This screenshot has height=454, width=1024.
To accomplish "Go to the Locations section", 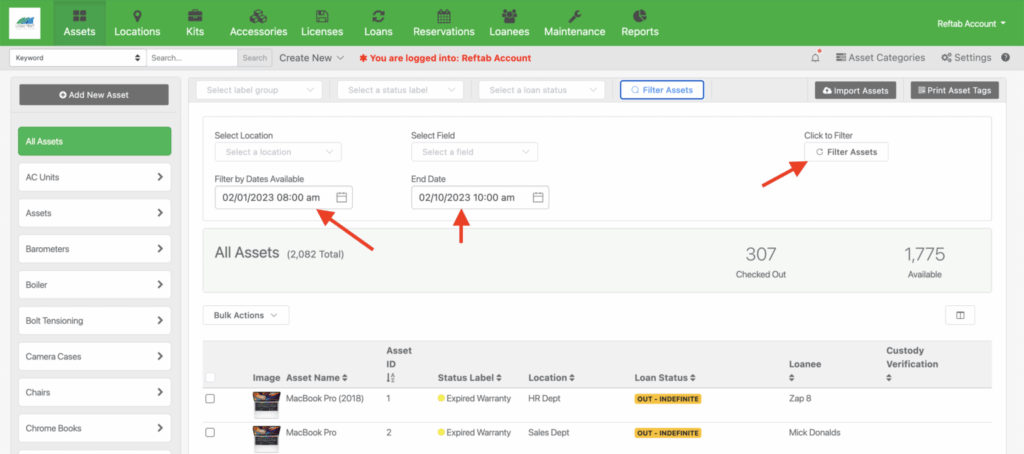I will pos(137,23).
